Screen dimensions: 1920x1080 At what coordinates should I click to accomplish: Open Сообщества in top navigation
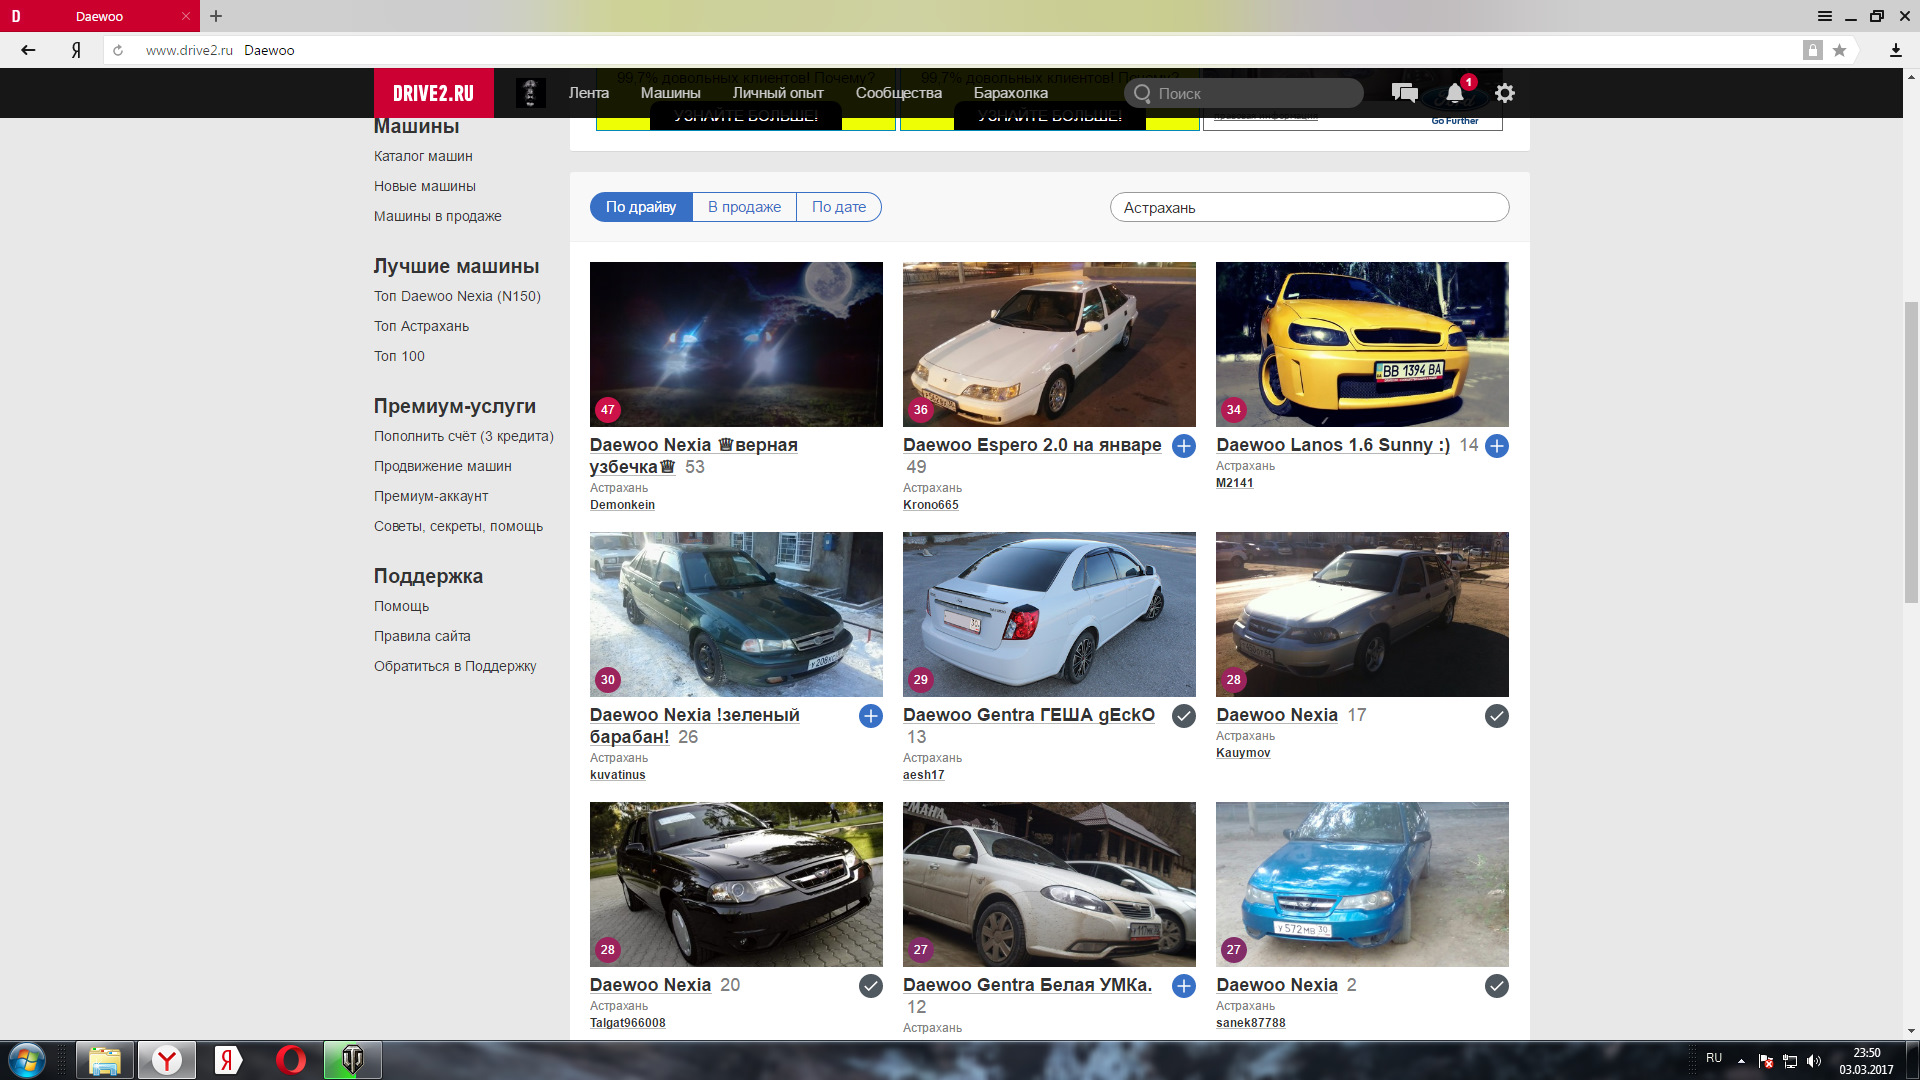898,93
